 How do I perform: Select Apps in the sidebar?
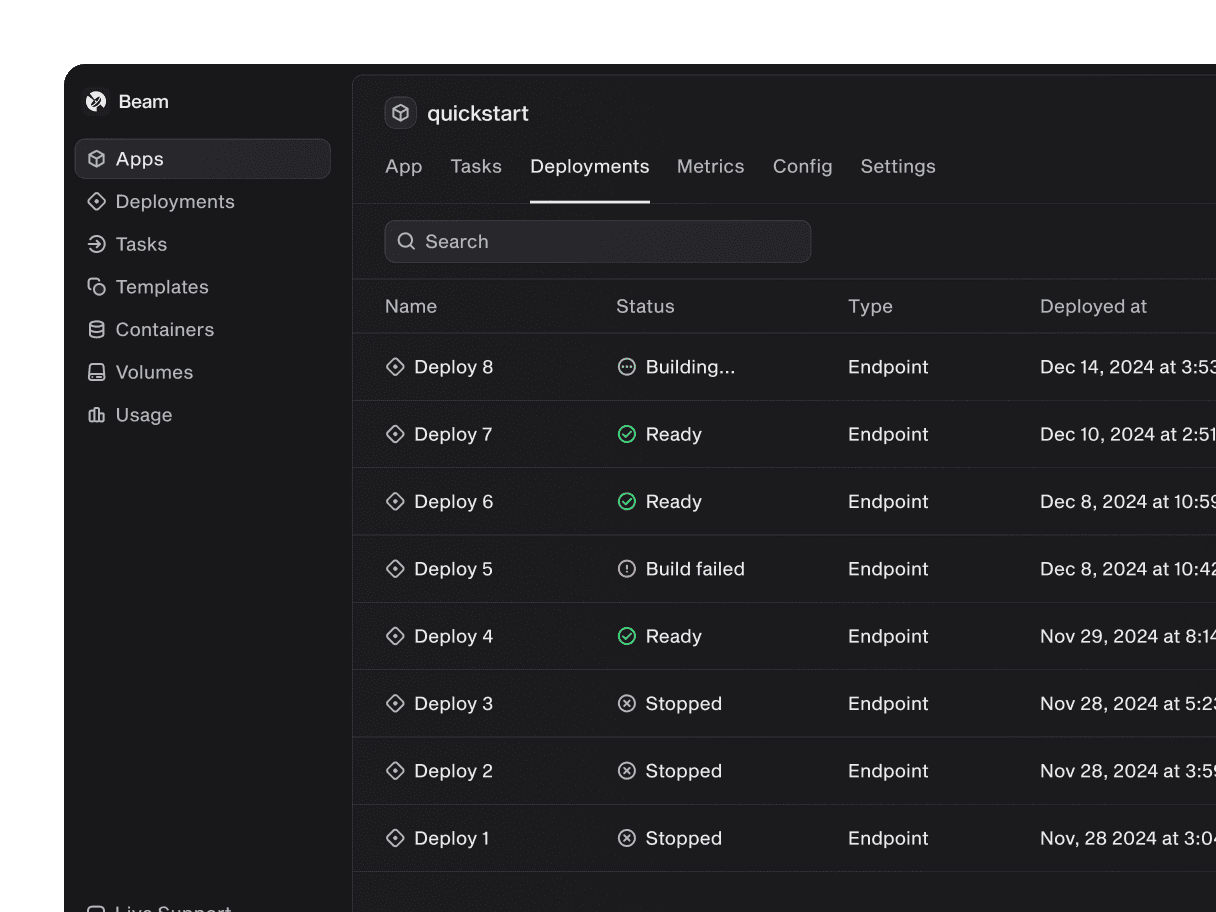click(x=140, y=159)
